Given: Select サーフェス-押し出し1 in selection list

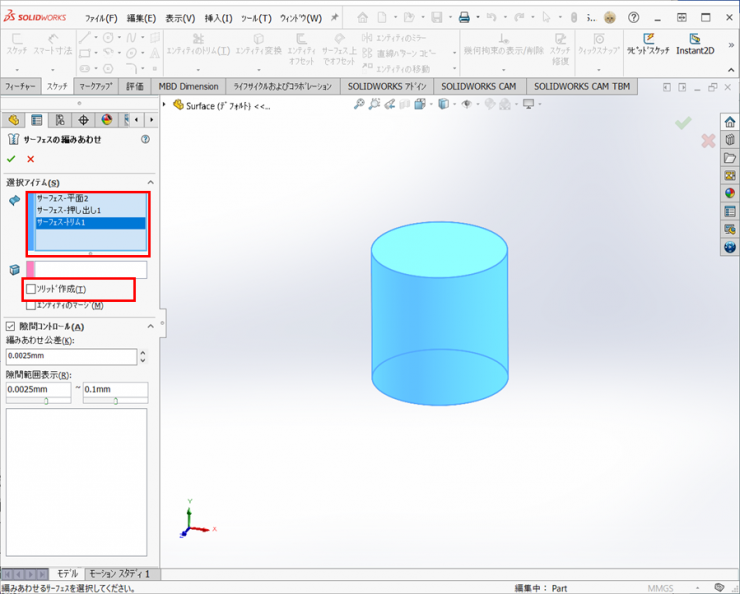Looking at the screenshot, I should 69,210.
